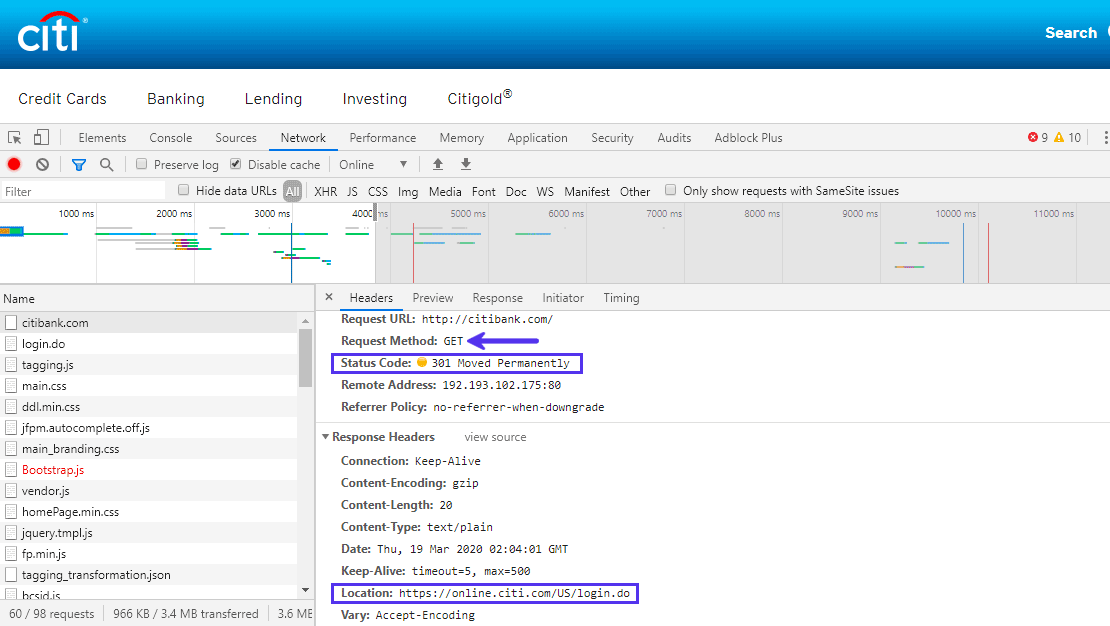1110x626 pixels.
Task: Open the DevTools three-dot menu
Action: point(1104,137)
